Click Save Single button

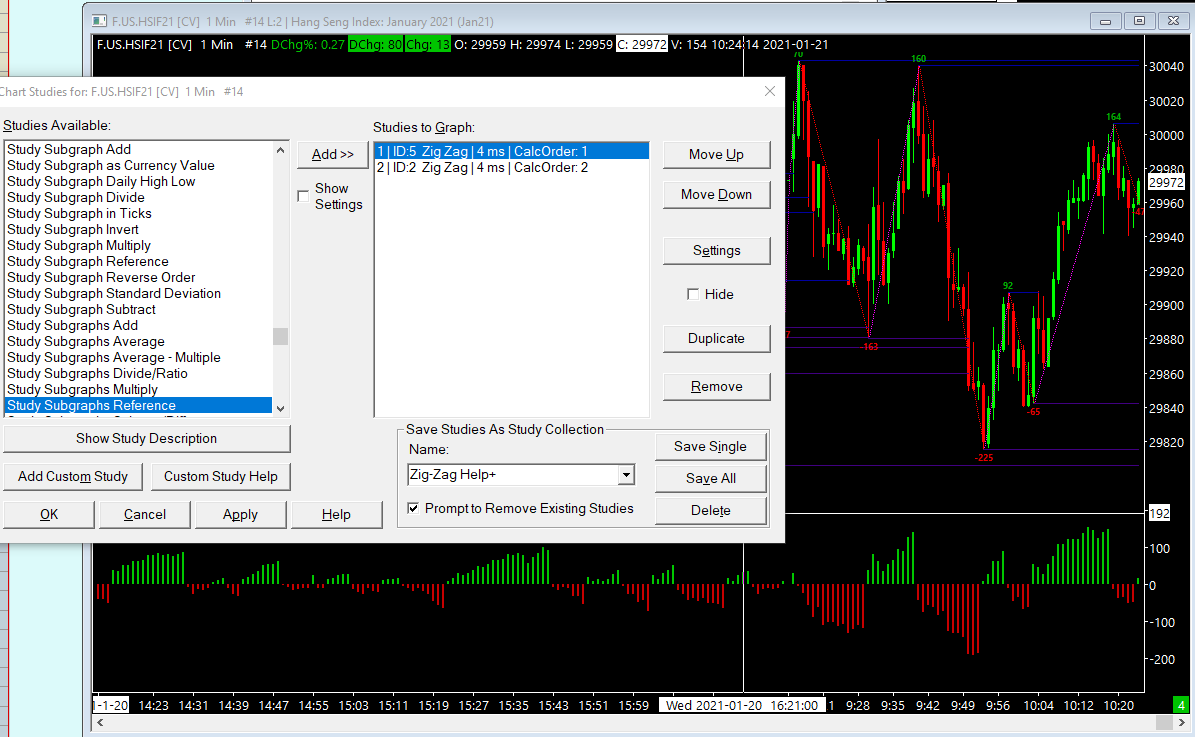coord(710,447)
